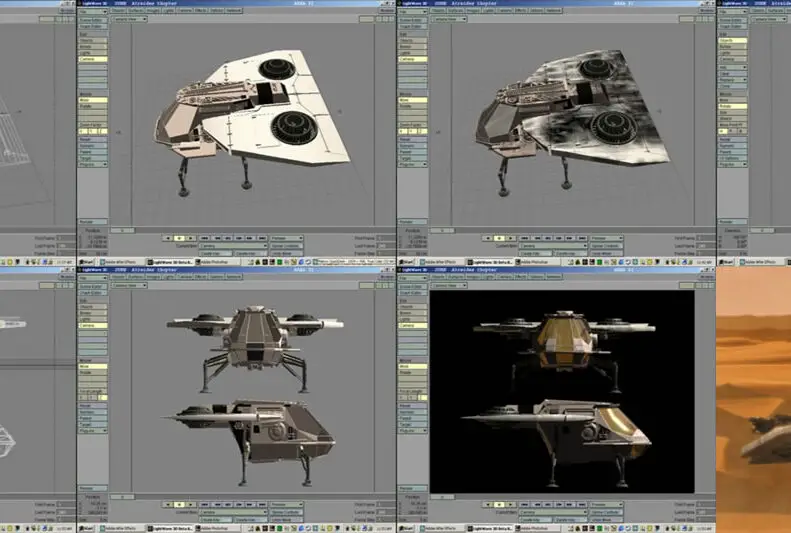The width and height of the screenshot is (791, 533).
Task: Open the Plug-ins dropdown in top-right window
Action: point(413,164)
